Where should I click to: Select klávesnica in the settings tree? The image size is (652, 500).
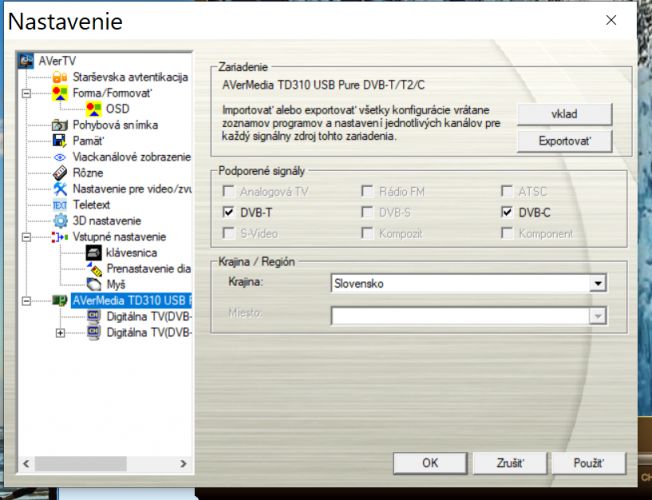pyautogui.click(x=131, y=253)
